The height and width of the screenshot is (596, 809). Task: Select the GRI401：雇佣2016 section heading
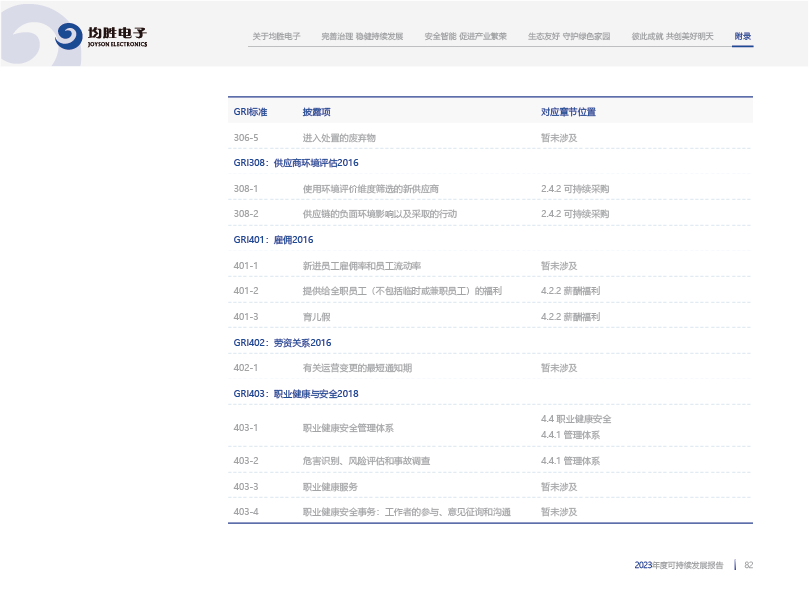273,240
